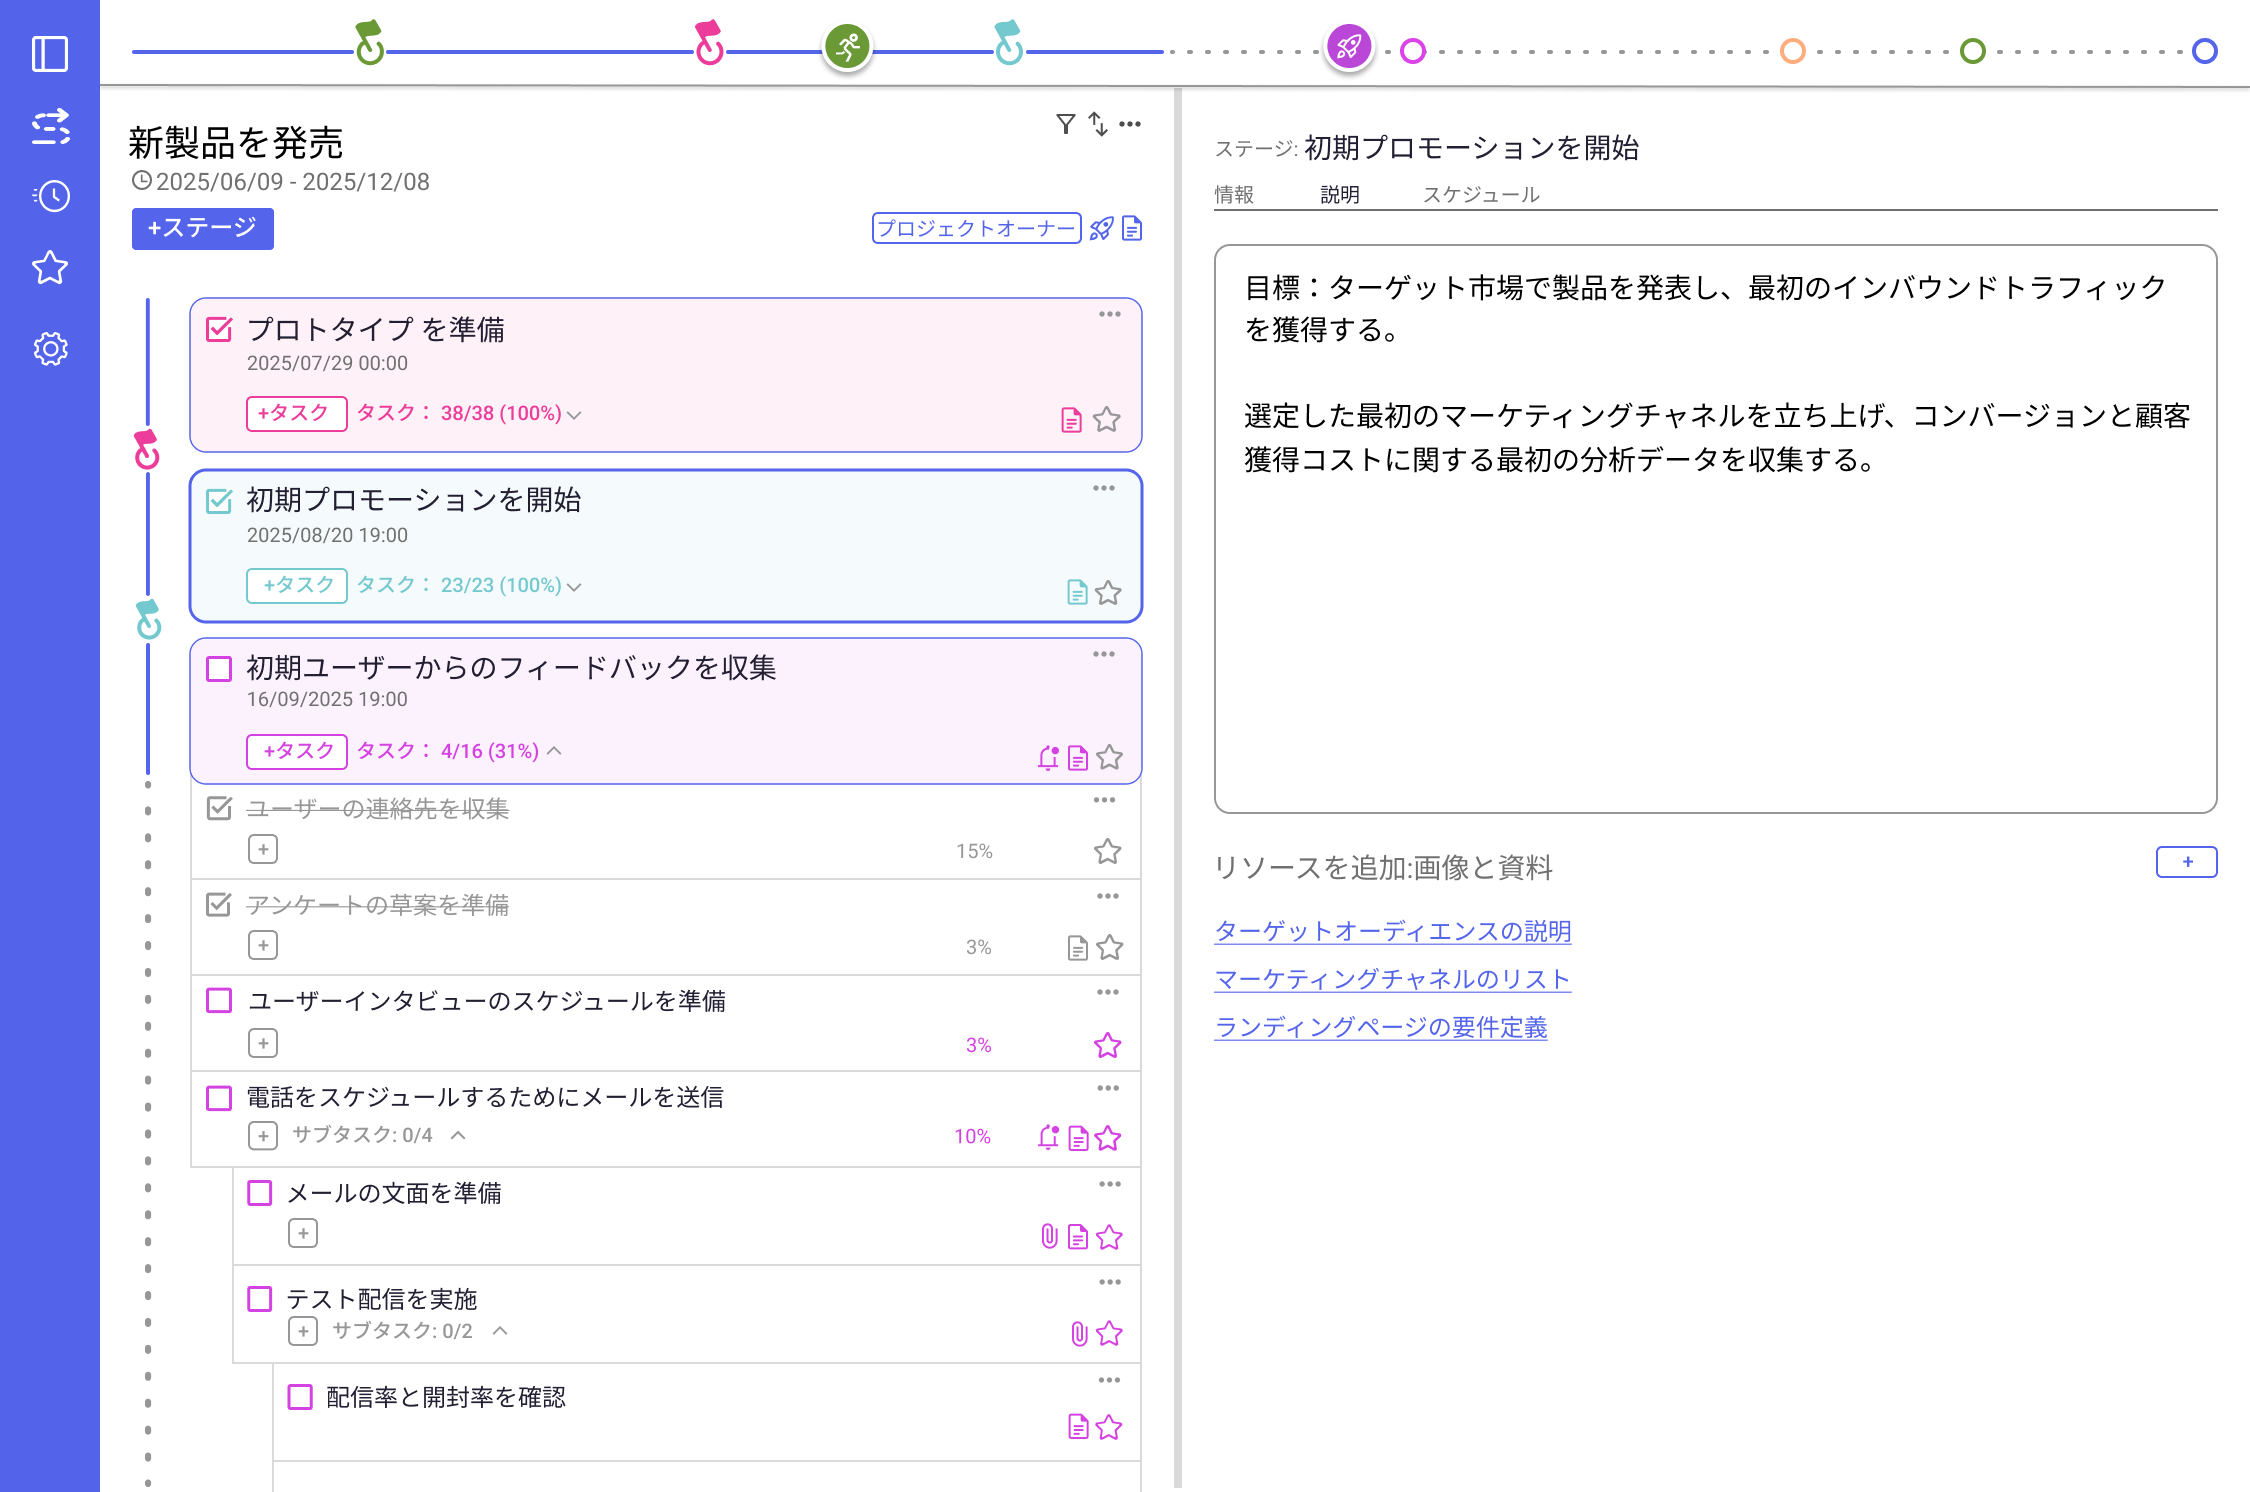Viewport: 2250px width, 1492px height.
Task: Click the +ステージ button
Action: coord(203,229)
